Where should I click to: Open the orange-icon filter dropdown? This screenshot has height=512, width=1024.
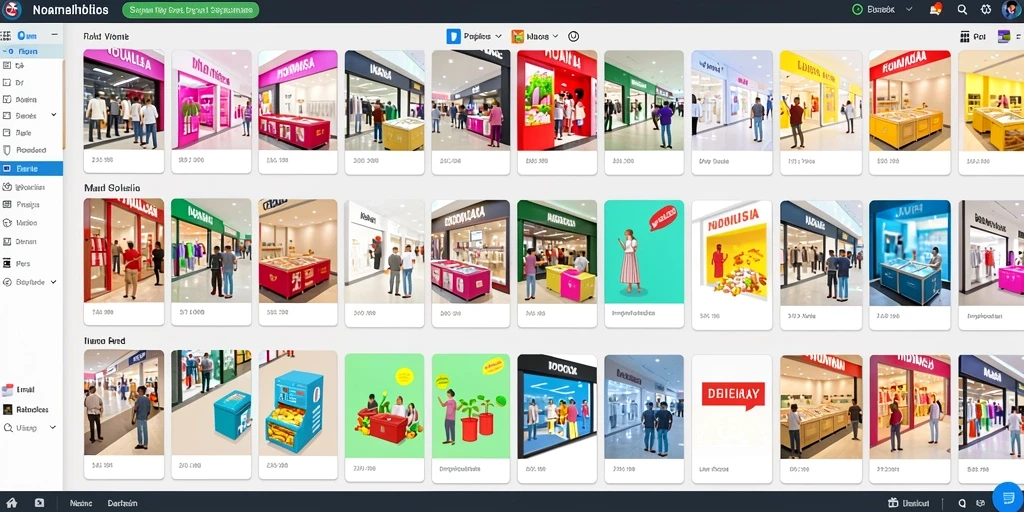point(535,37)
